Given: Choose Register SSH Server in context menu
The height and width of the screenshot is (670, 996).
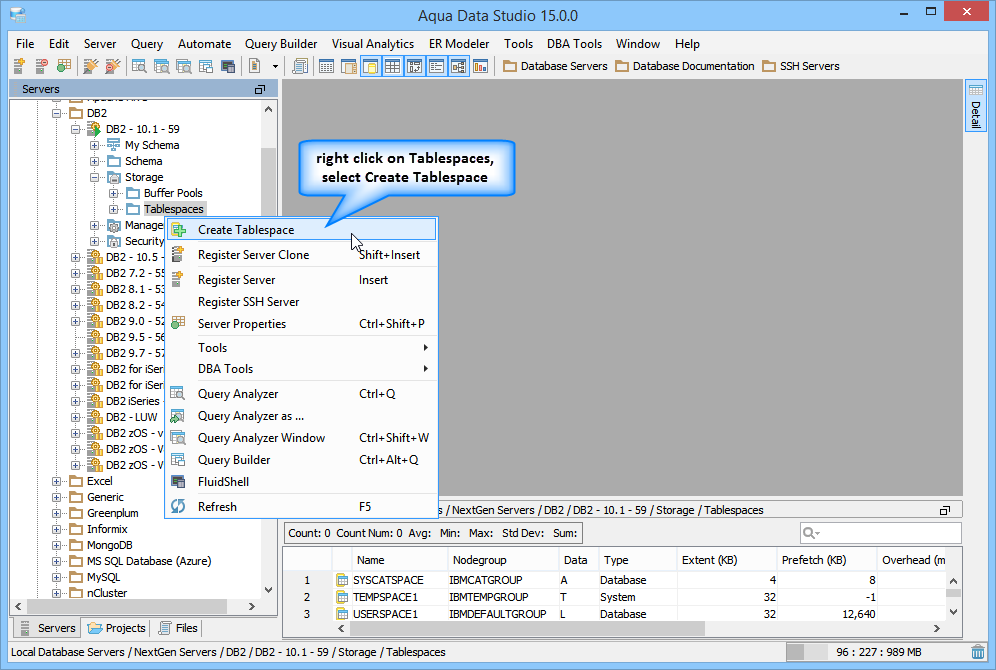Looking at the screenshot, I should click(301, 302).
